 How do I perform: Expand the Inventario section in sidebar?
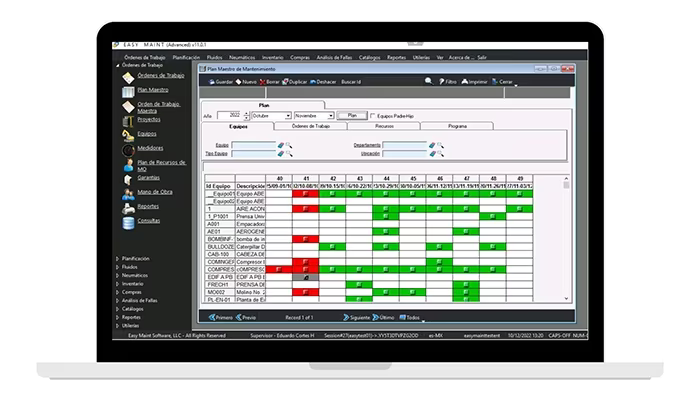117,283
